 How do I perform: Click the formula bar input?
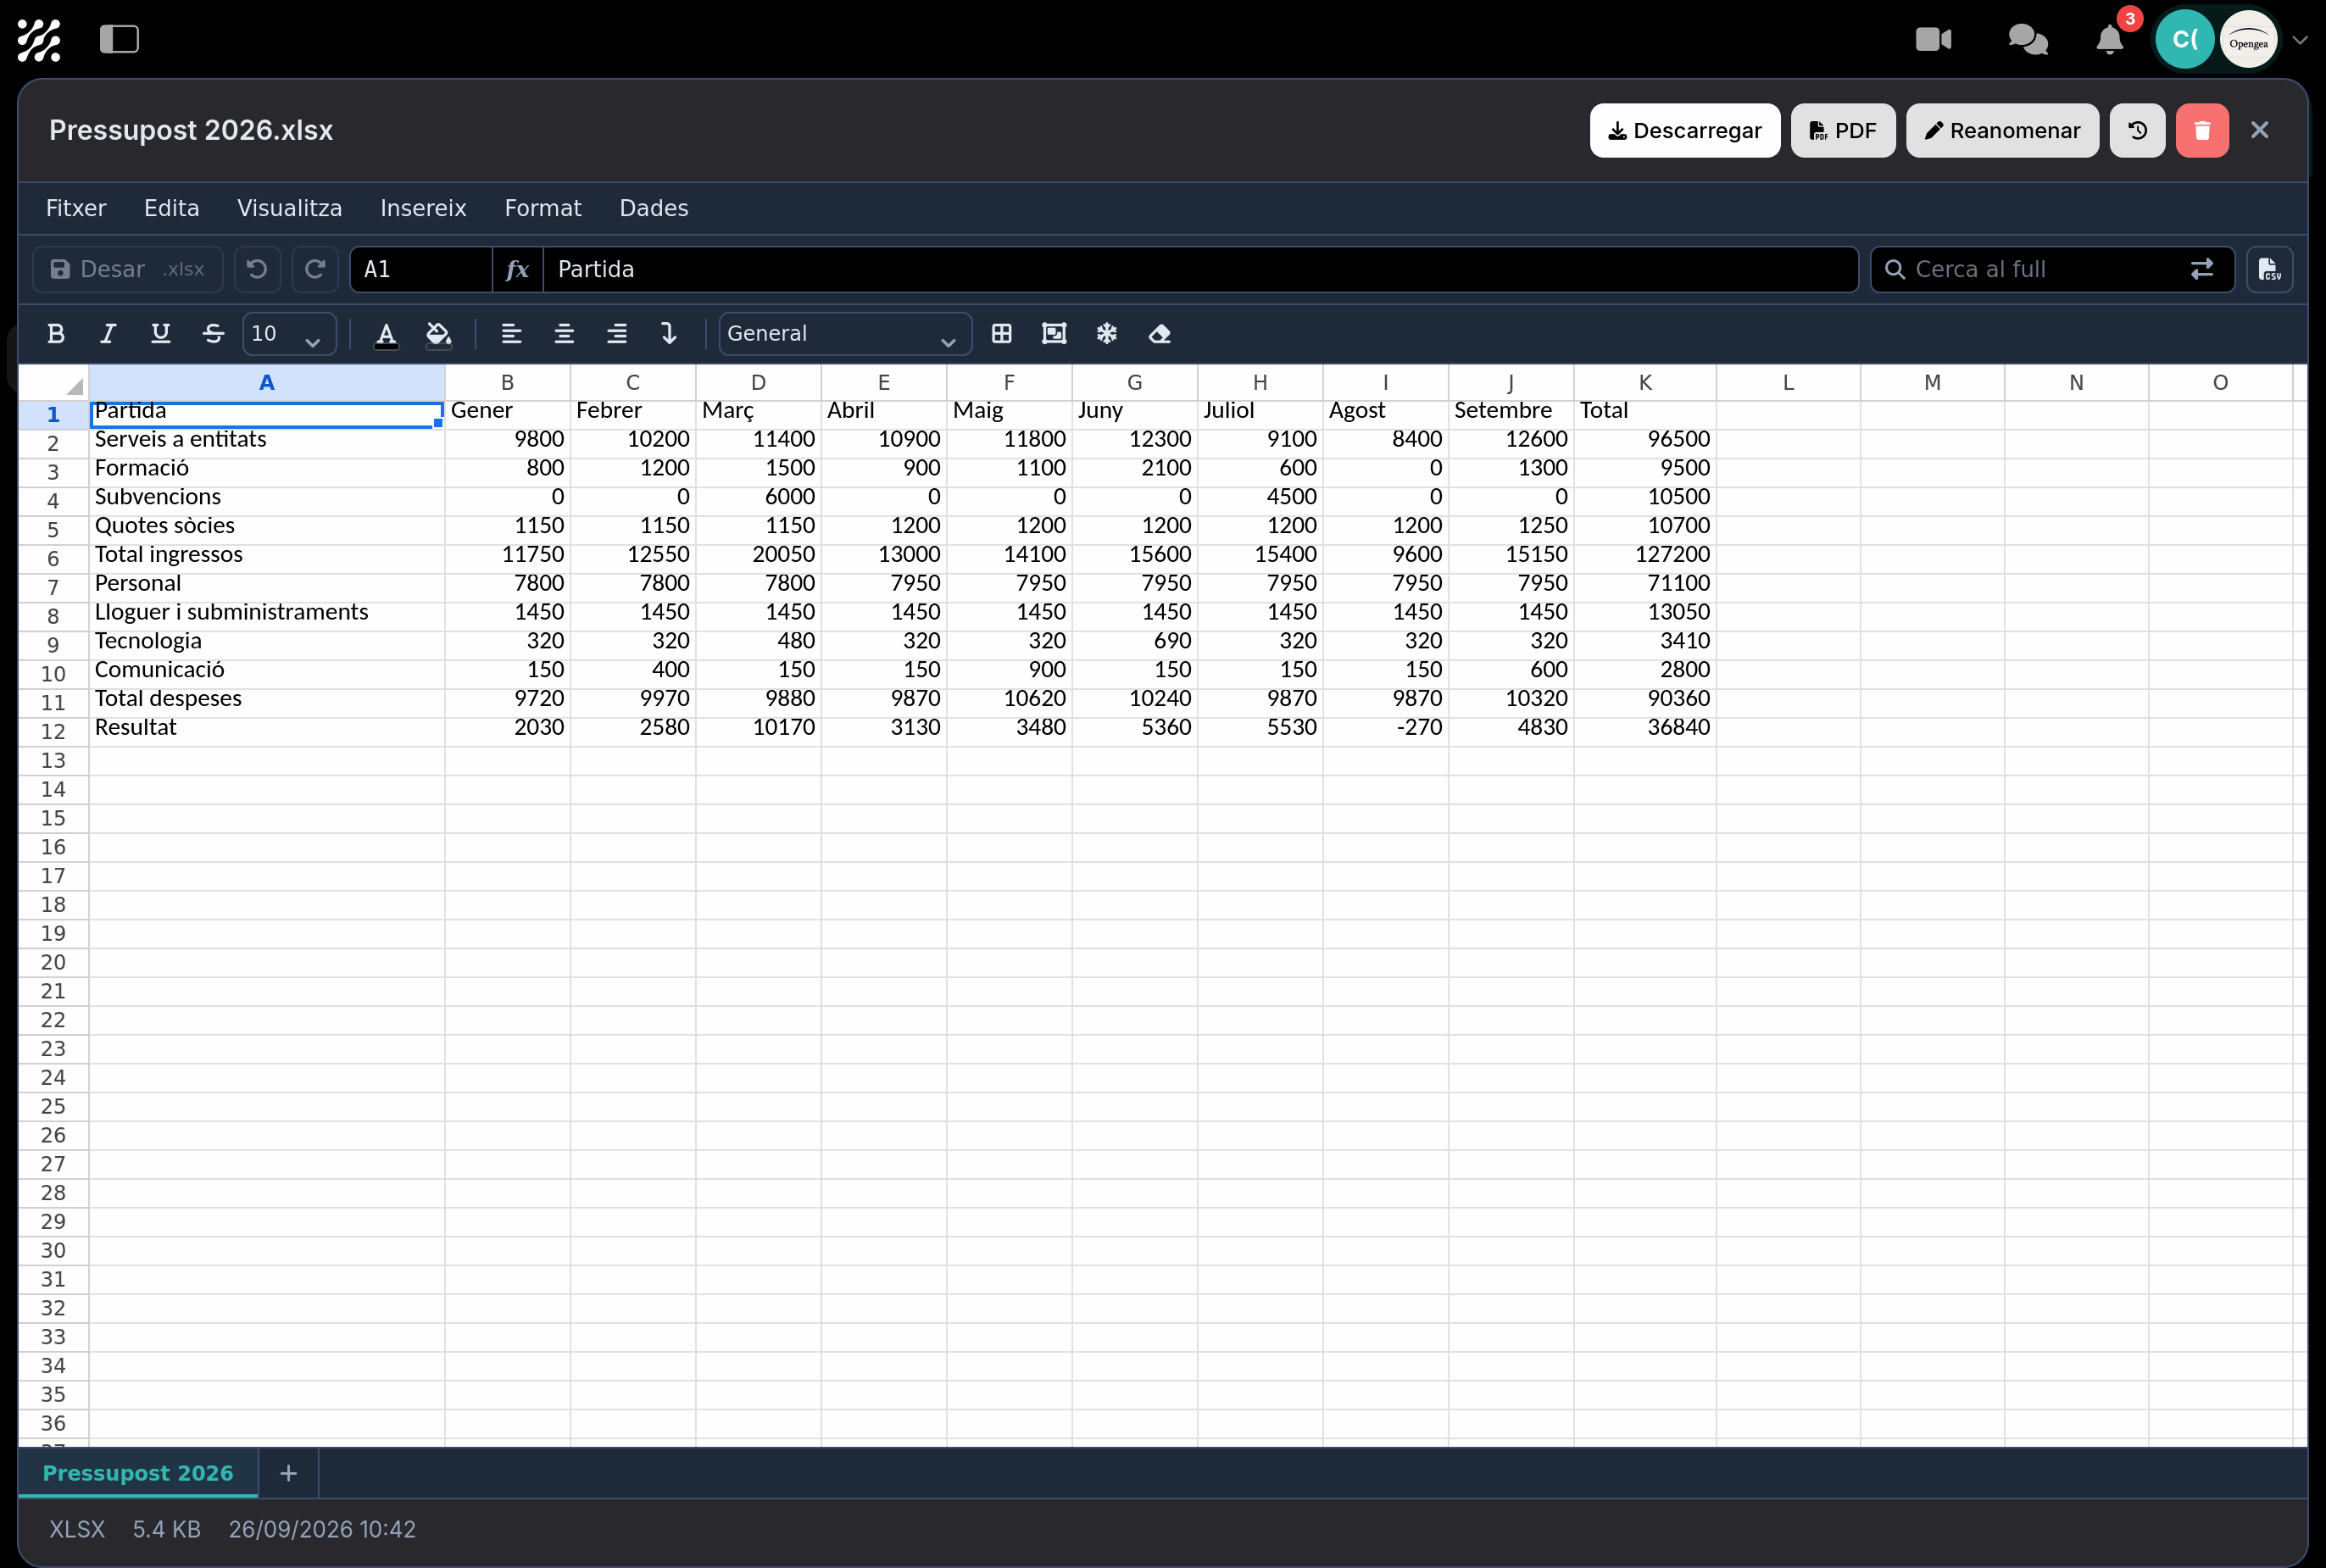point(1200,269)
